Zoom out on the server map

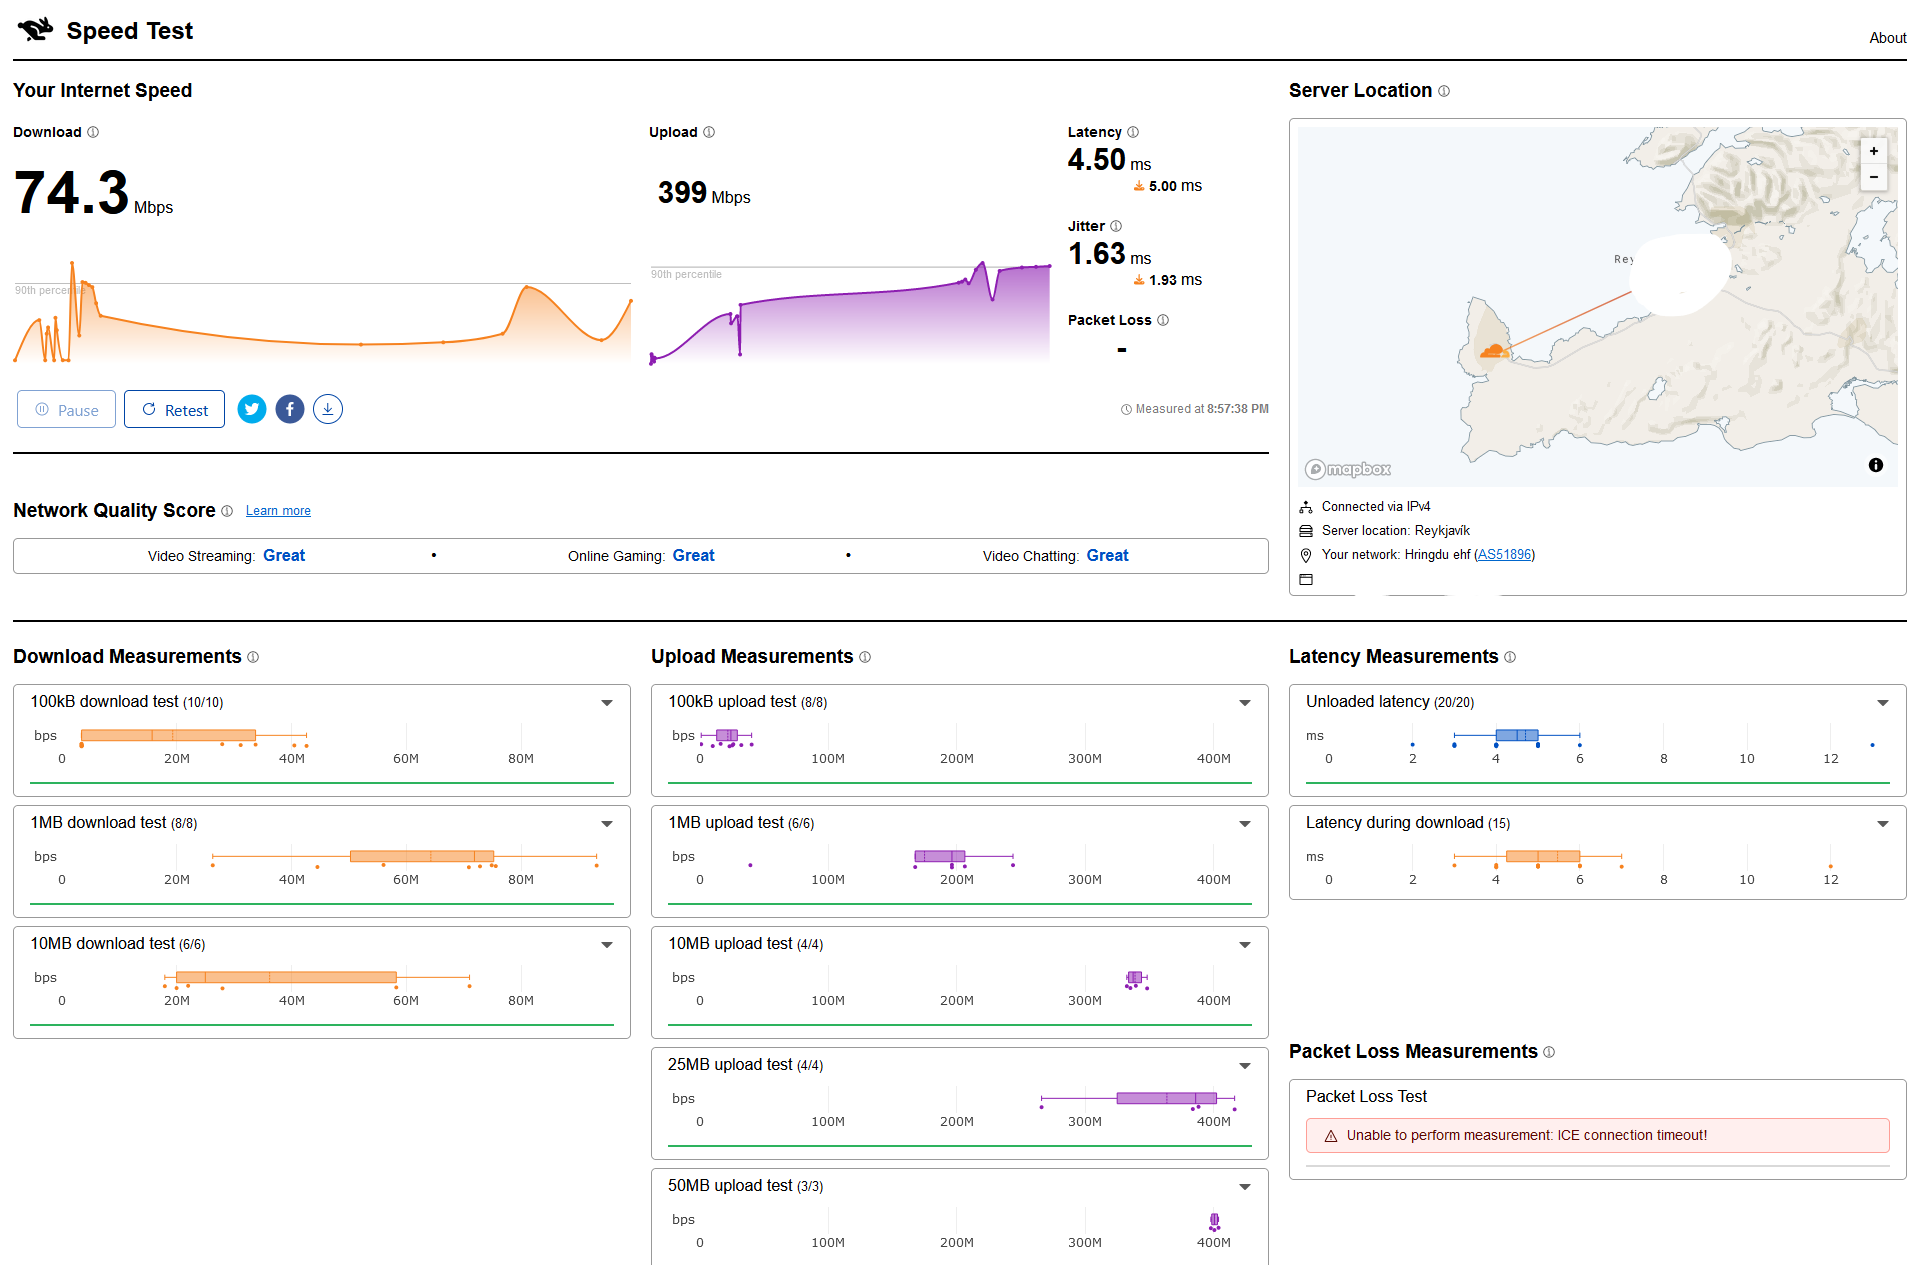[1873, 177]
